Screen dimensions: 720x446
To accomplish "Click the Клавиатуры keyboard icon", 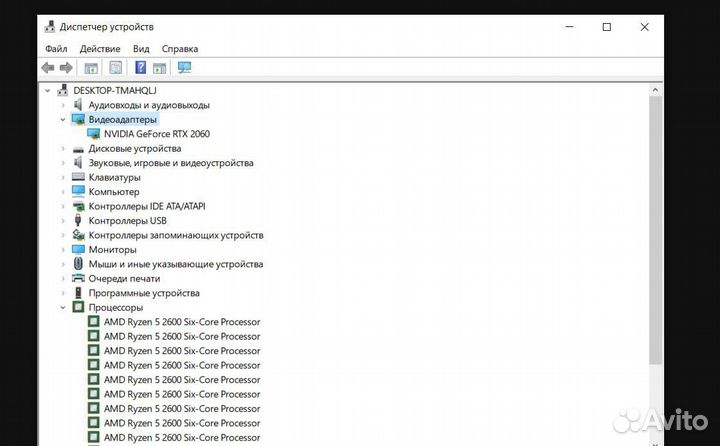I will point(79,177).
